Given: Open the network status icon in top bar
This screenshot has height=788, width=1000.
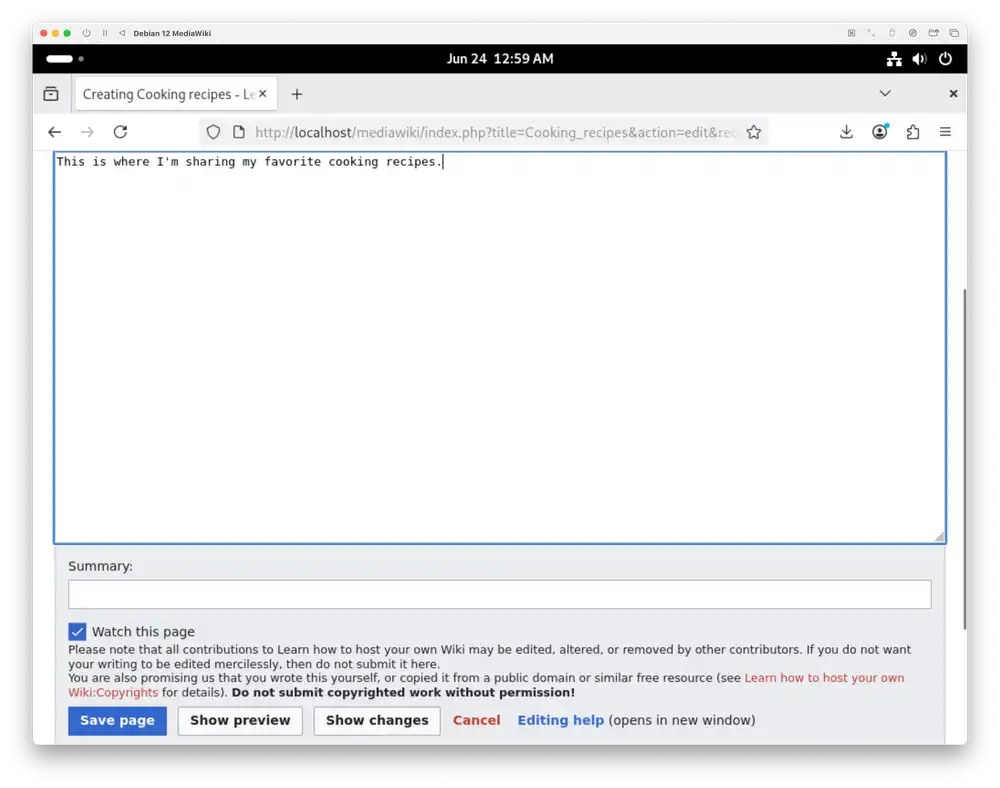Looking at the screenshot, I should pos(894,59).
